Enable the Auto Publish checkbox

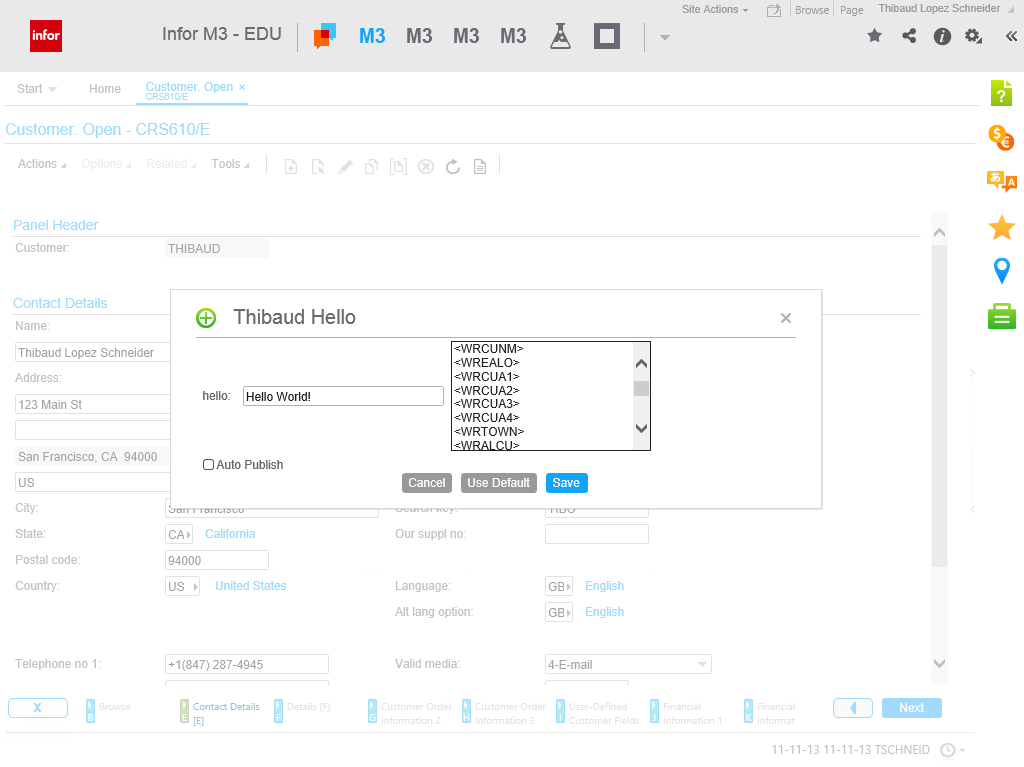click(x=208, y=465)
